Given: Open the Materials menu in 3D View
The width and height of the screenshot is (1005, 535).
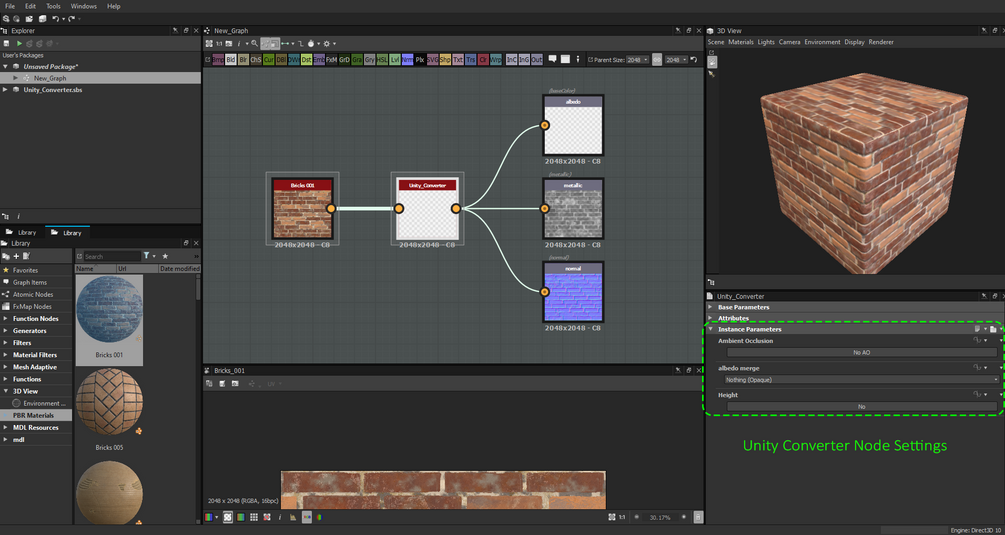Looking at the screenshot, I should [x=740, y=42].
